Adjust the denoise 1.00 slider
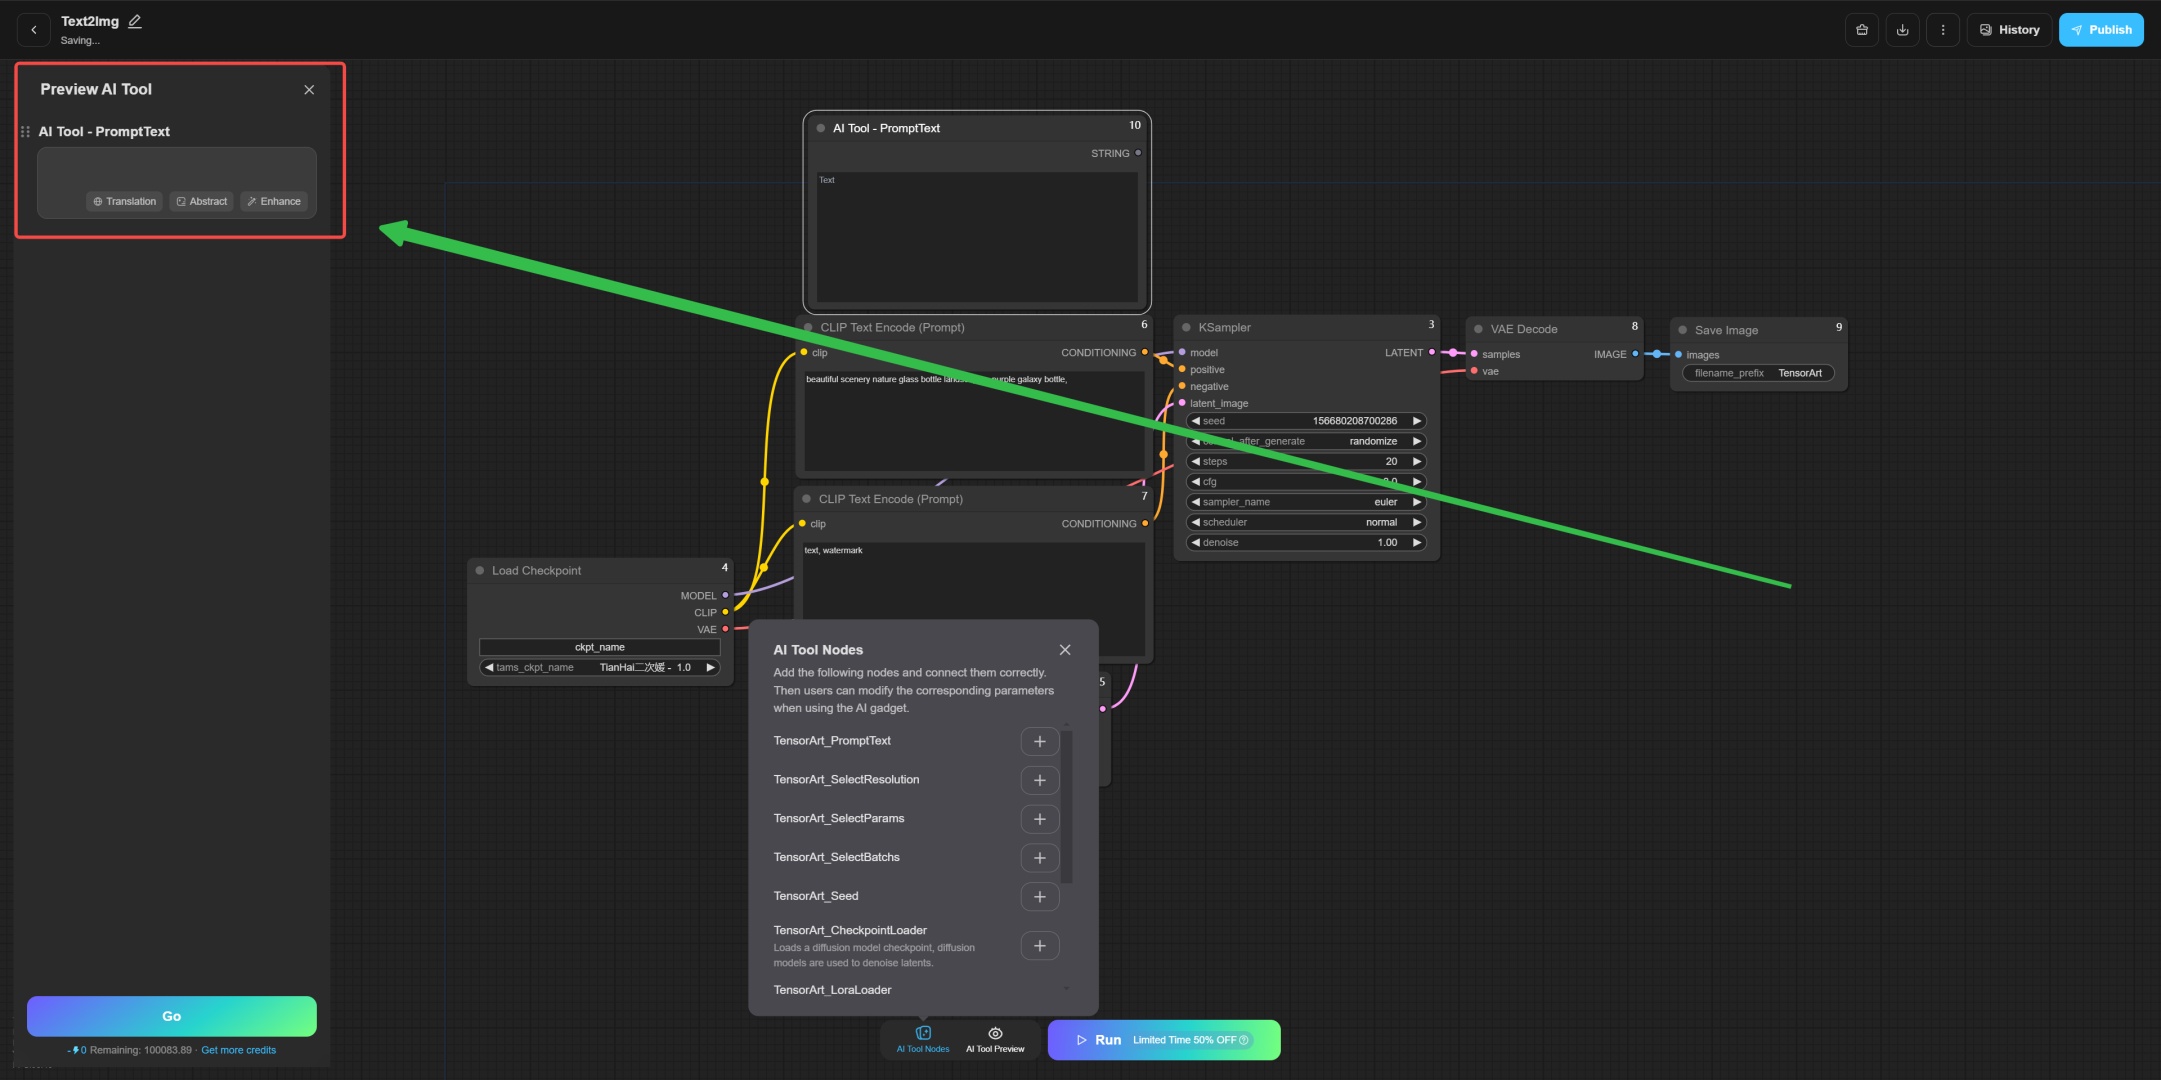 1305,542
